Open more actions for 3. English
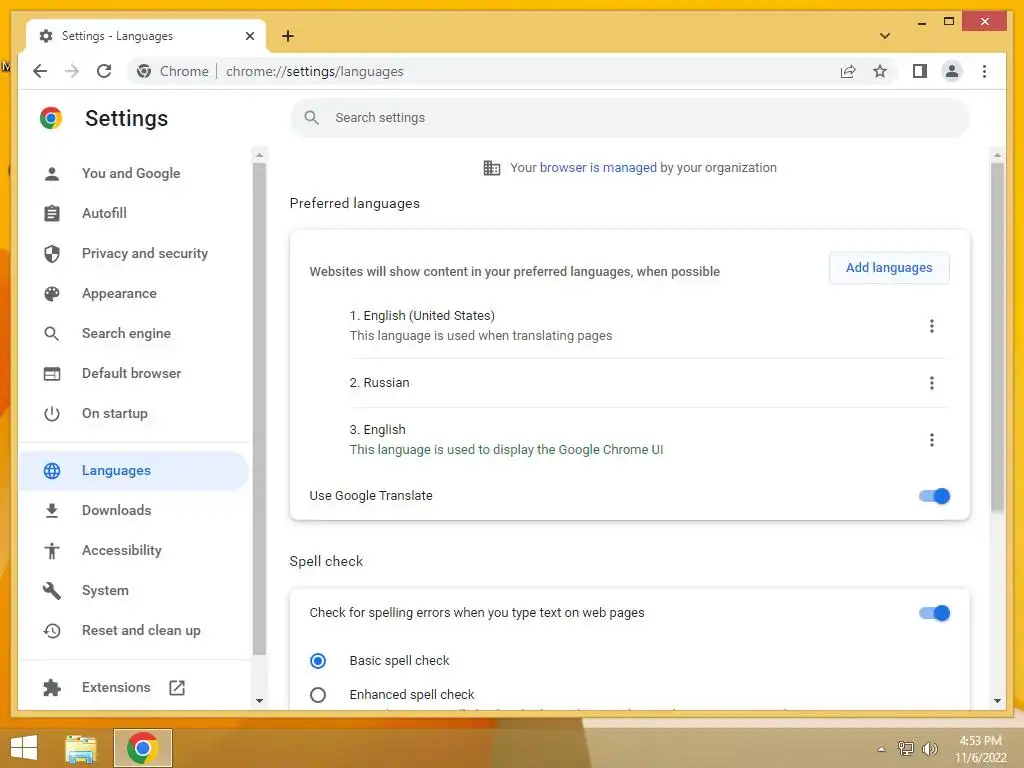This screenshot has height=768, width=1024. pos(931,440)
